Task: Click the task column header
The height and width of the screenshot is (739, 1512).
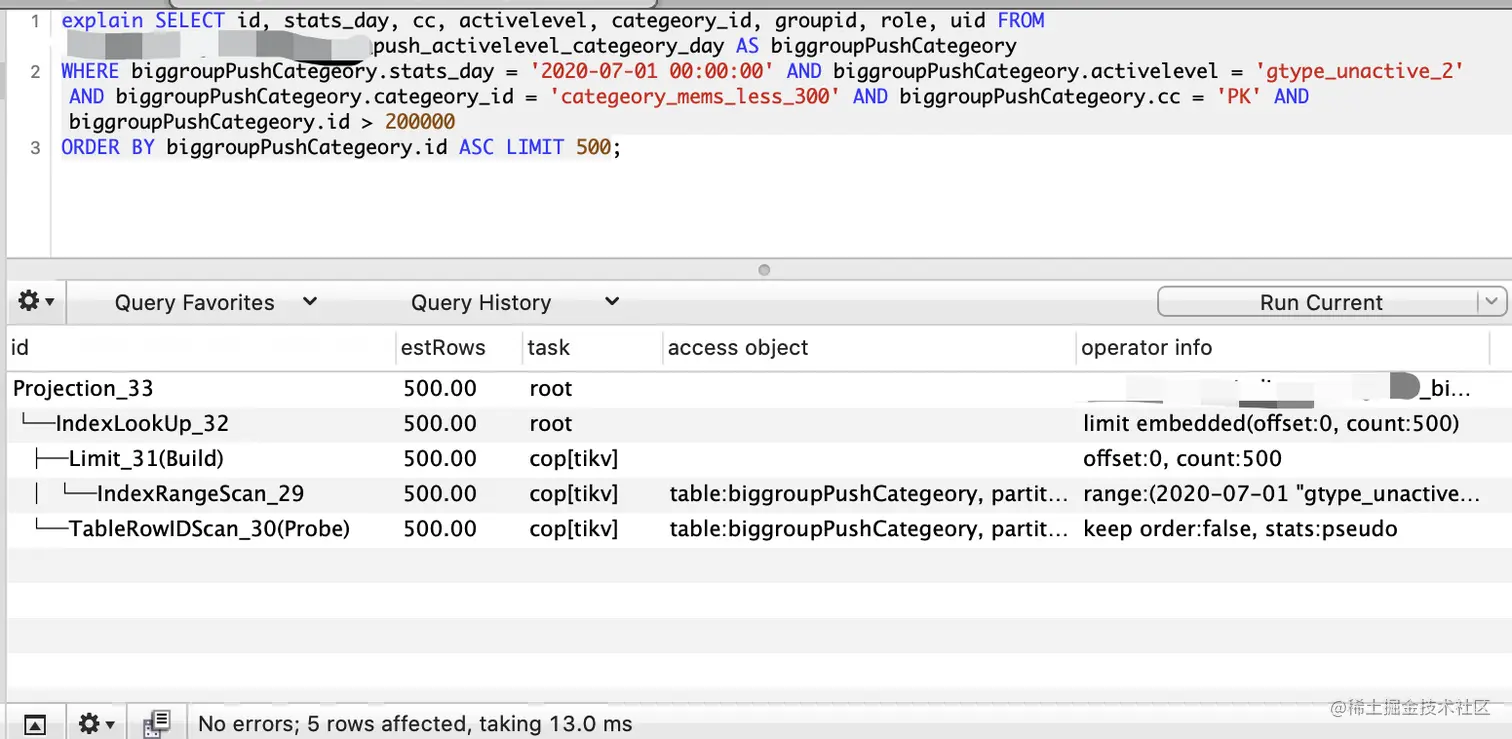Action: pos(549,348)
